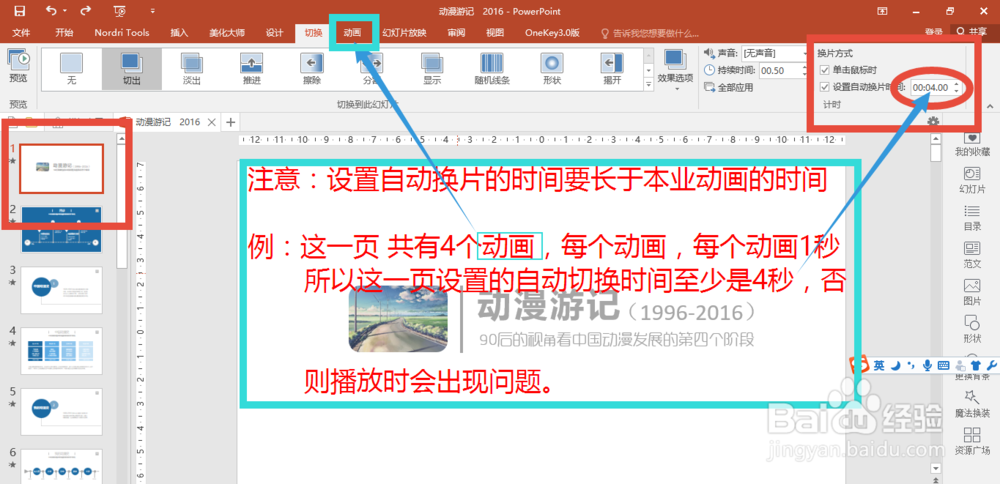Switch to the 设计 tab
The height and width of the screenshot is (484, 1000).
point(274,33)
